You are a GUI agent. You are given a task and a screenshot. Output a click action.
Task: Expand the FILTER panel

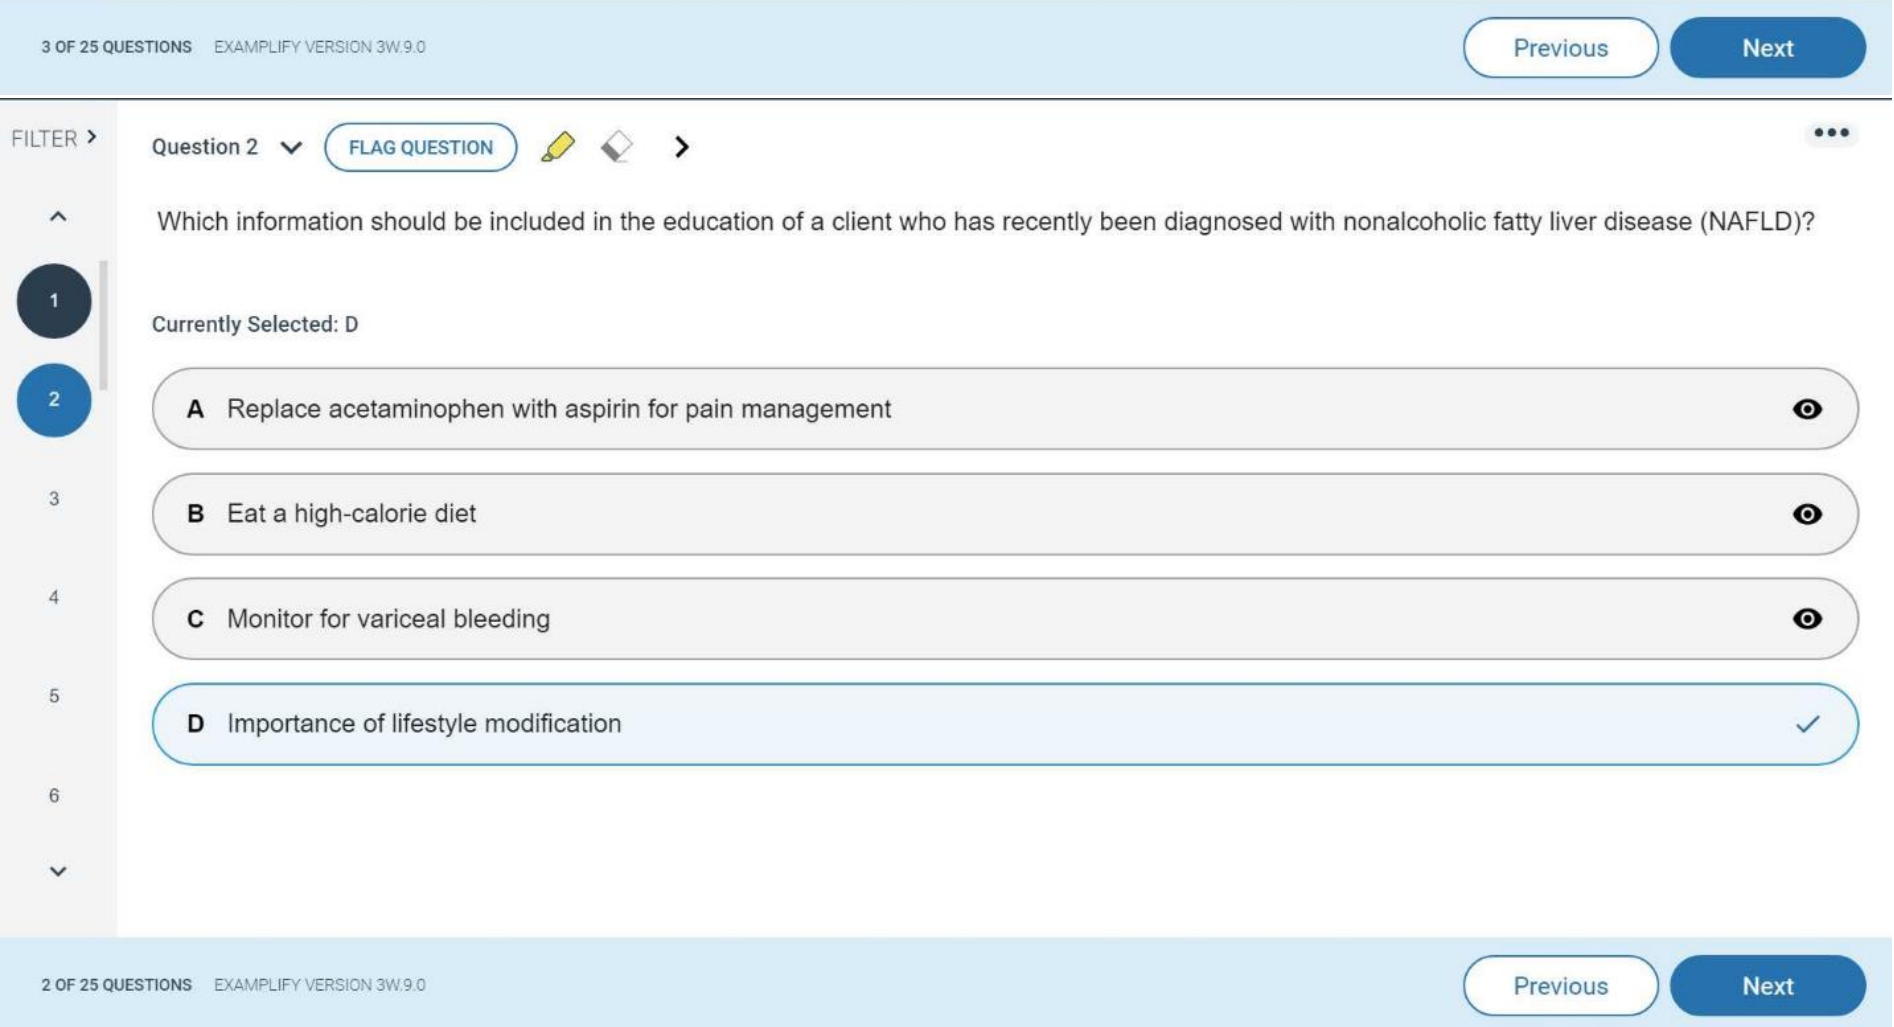click(x=54, y=138)
